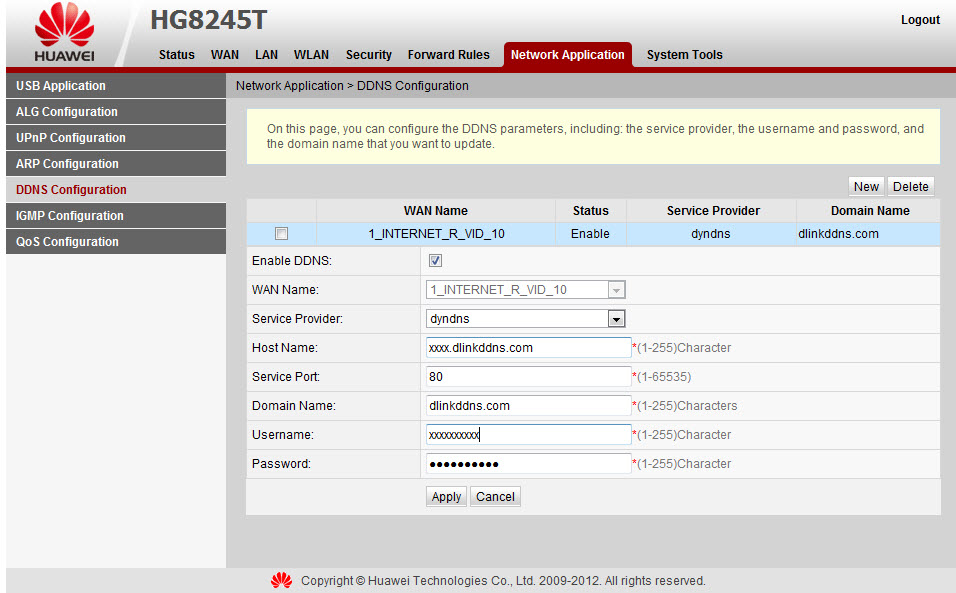Click the breadcrumb Network Application > DDNS Configuration
The image size is (956, 593).
pos(352,86)
